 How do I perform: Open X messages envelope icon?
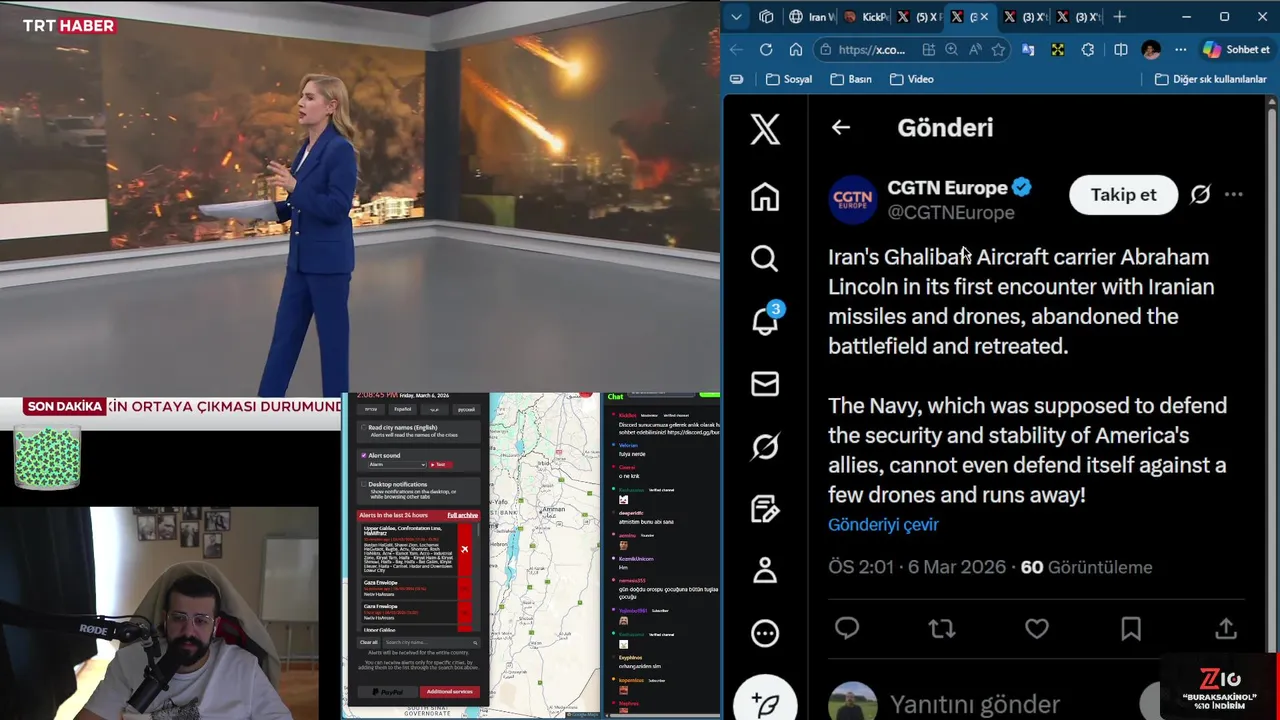[765, 384]
